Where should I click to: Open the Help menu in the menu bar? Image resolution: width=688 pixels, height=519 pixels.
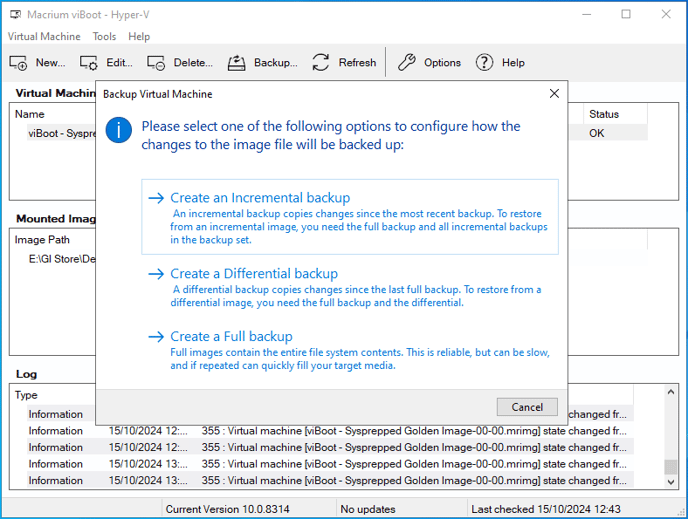pyautogui.click(x=139, y=36)
